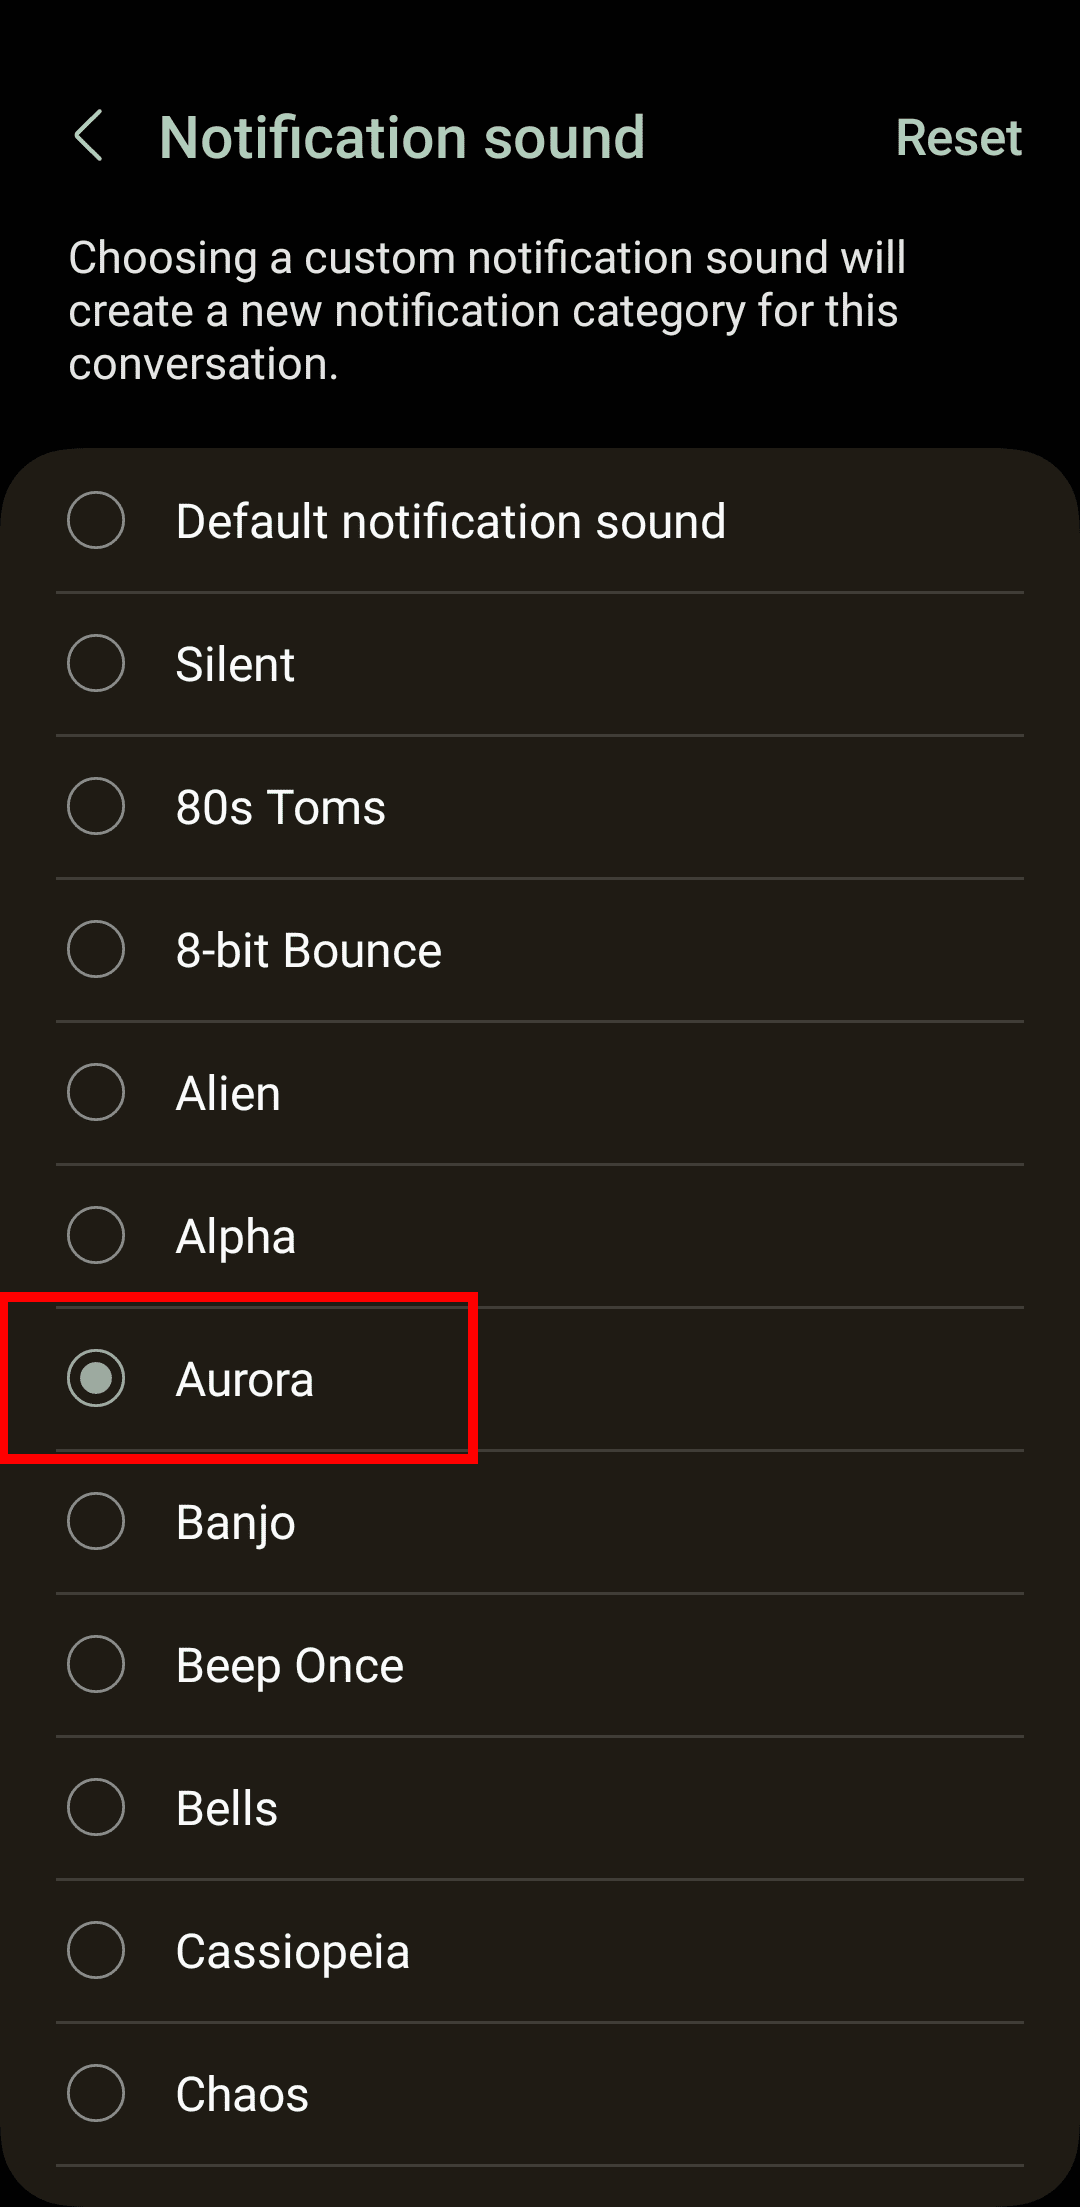Tap the back arrow icon
Screen dimensions: 1080x2207
(x=89, y=136)
